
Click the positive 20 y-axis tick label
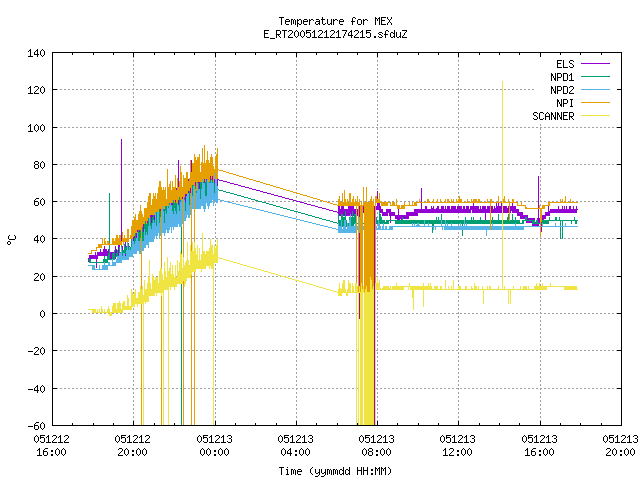tap(39, 277)
